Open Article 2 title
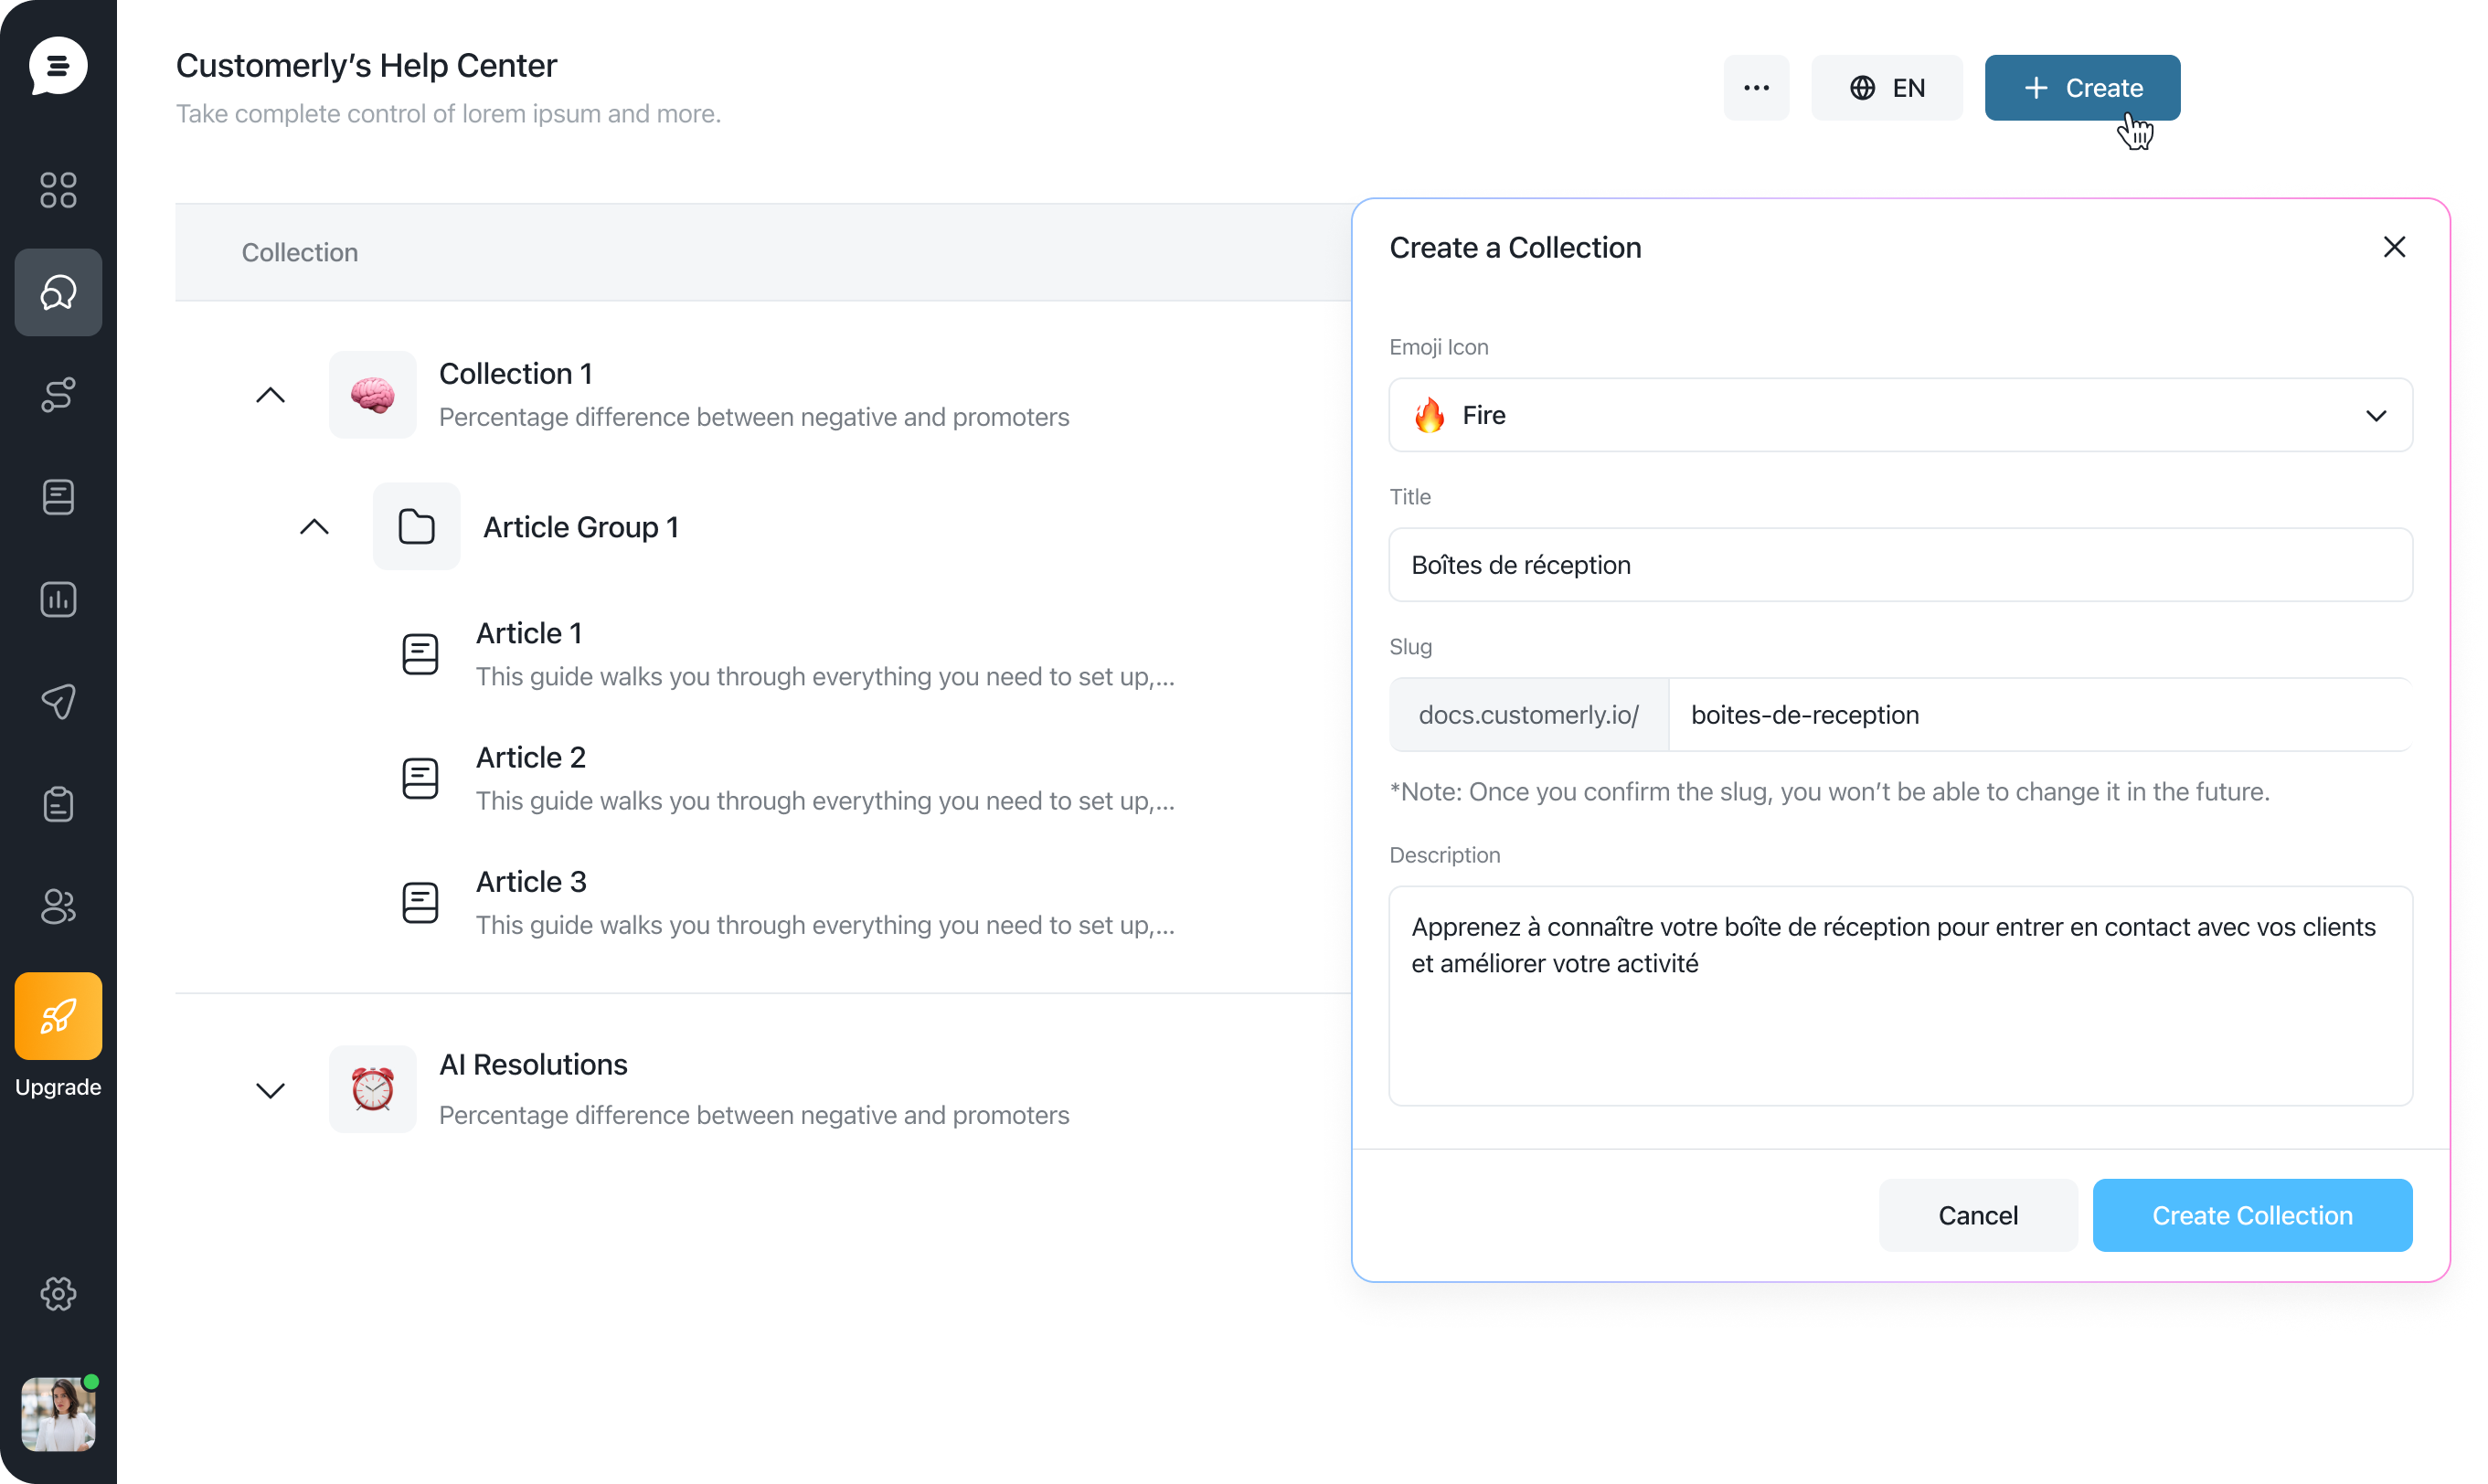The height and width of the screenshot is (1484, 2488). tap(531, 757)
